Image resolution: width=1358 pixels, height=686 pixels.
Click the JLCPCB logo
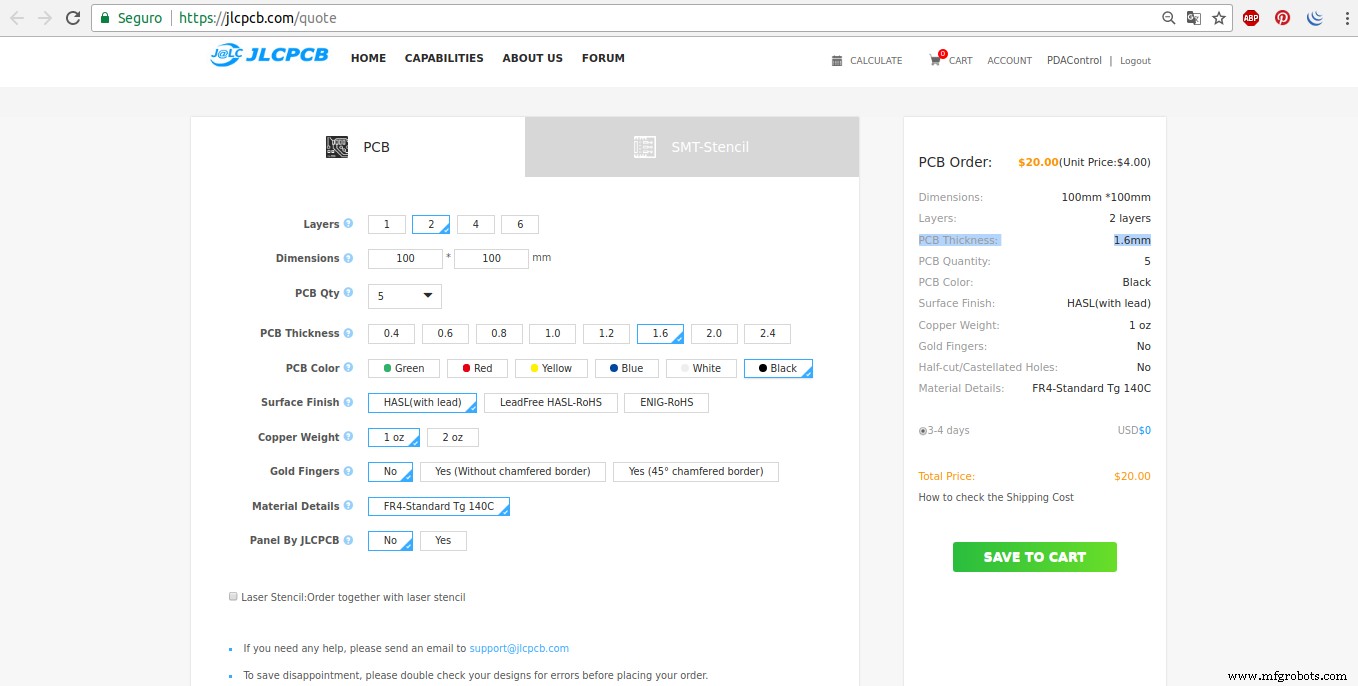coord(269,56)
